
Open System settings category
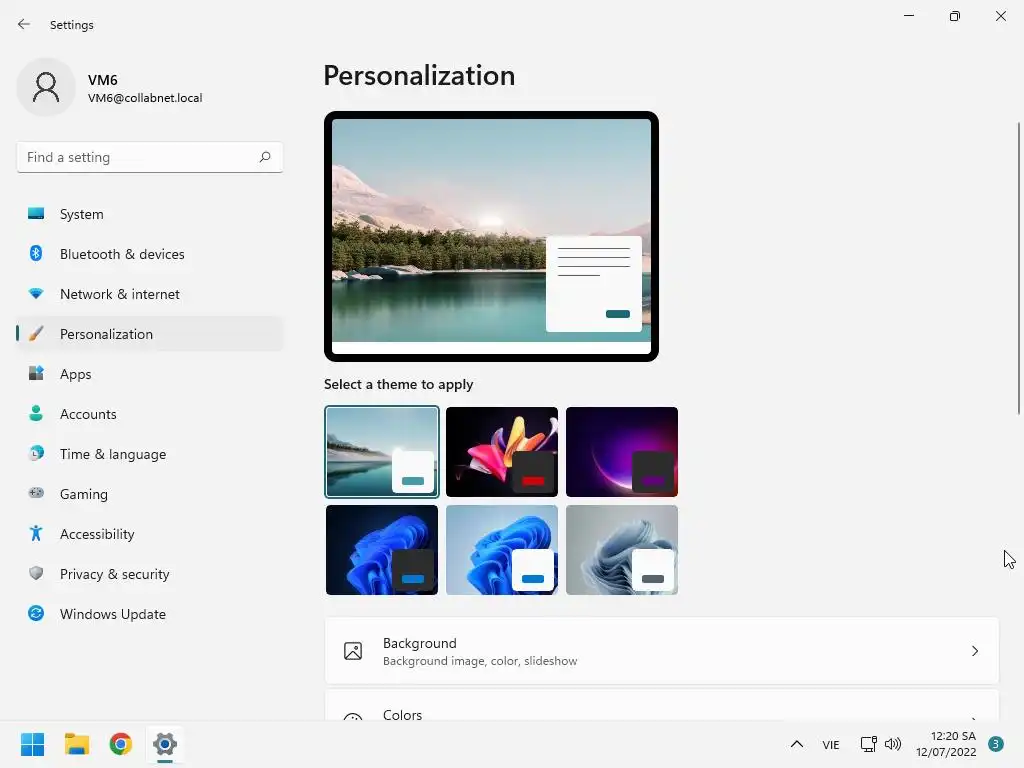coord(150,214)
